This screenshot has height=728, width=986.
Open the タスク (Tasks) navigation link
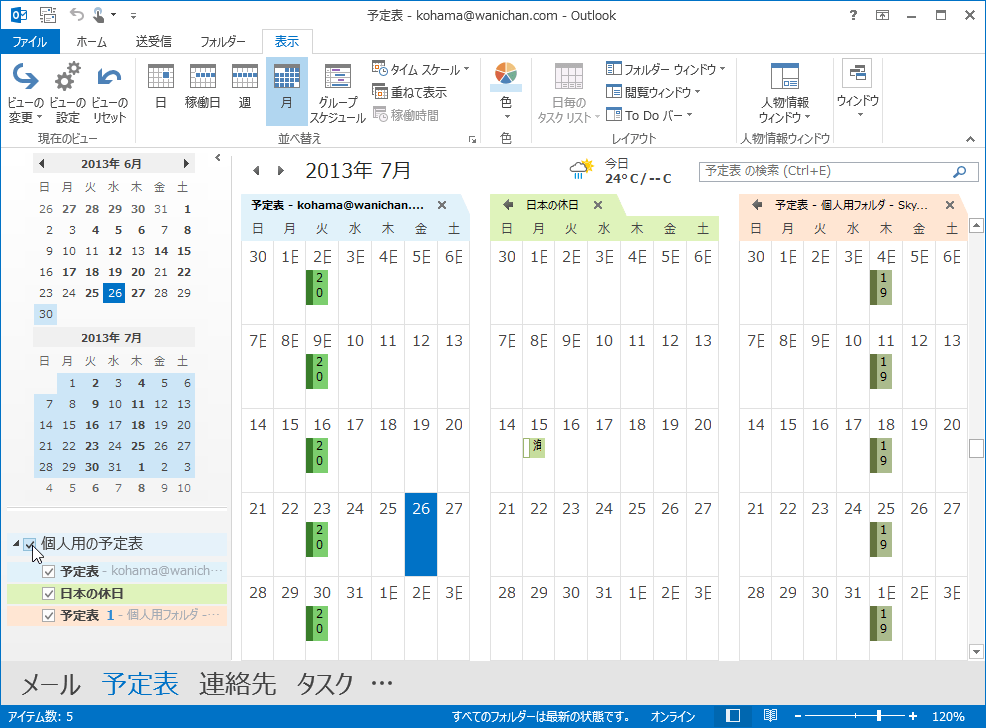324,684
